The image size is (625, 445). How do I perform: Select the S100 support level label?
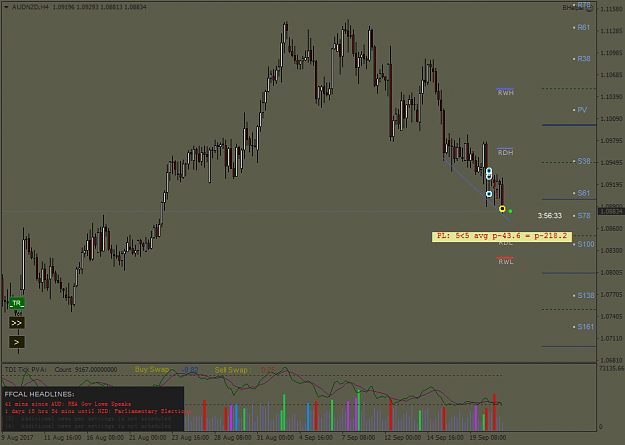point(586,244)
